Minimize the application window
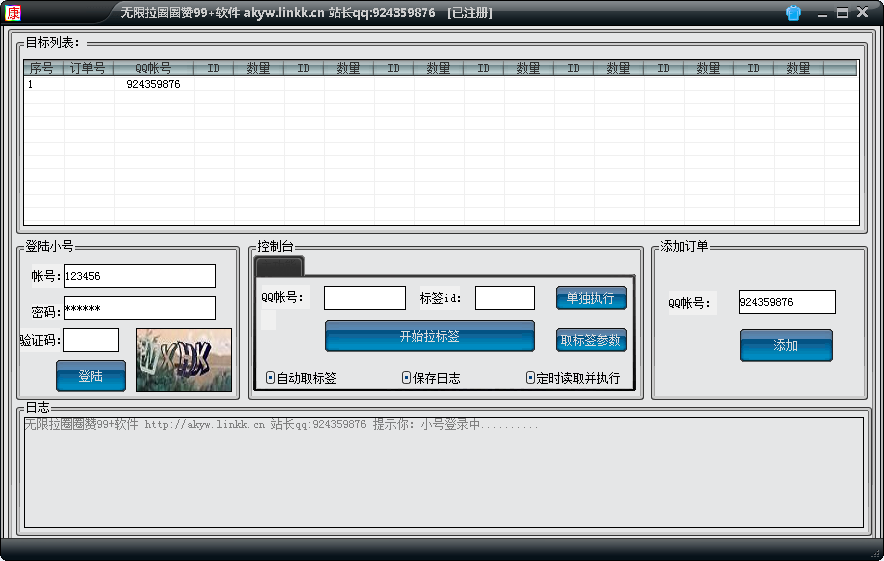This screenshot has width=884, height=561. pyautogui.click(x=822, y=13)
